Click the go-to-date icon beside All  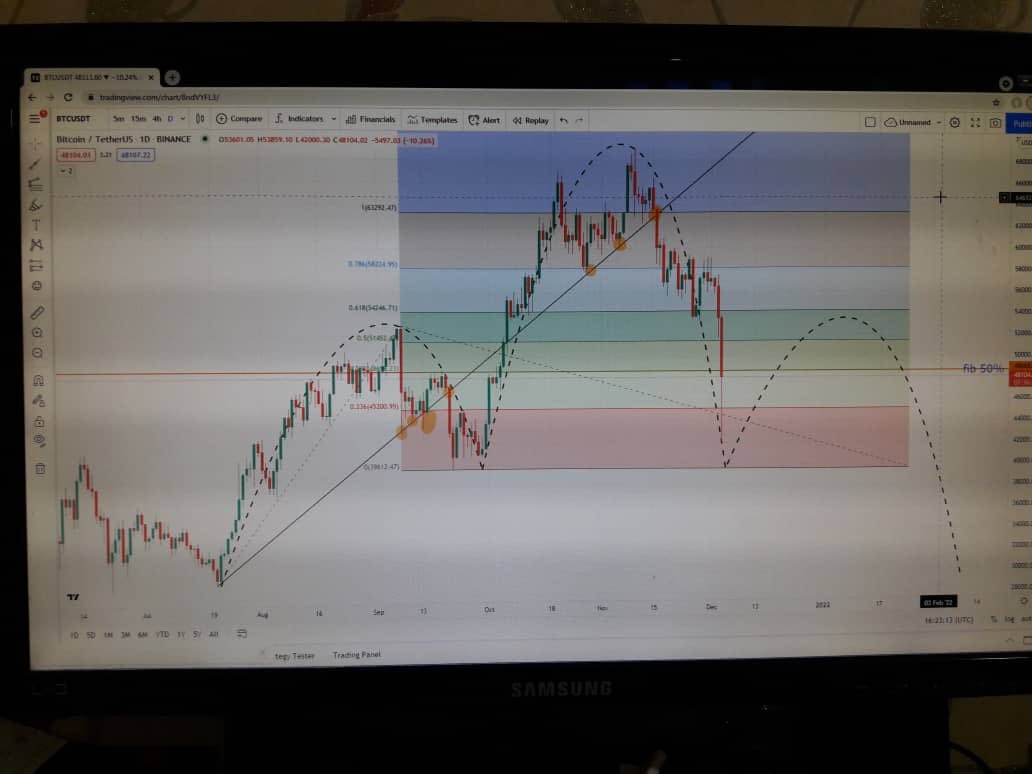click(x=242, y=634)
